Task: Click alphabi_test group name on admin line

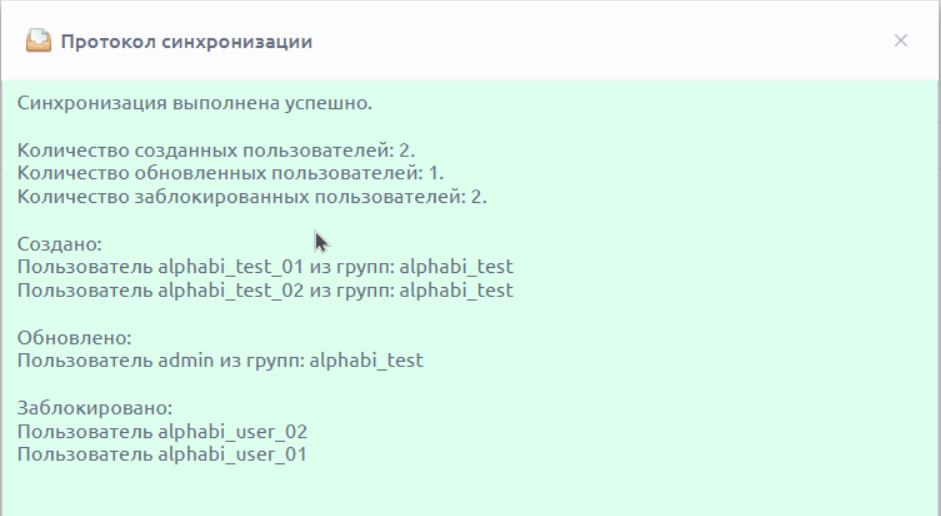Action: (x=366, y=361)
